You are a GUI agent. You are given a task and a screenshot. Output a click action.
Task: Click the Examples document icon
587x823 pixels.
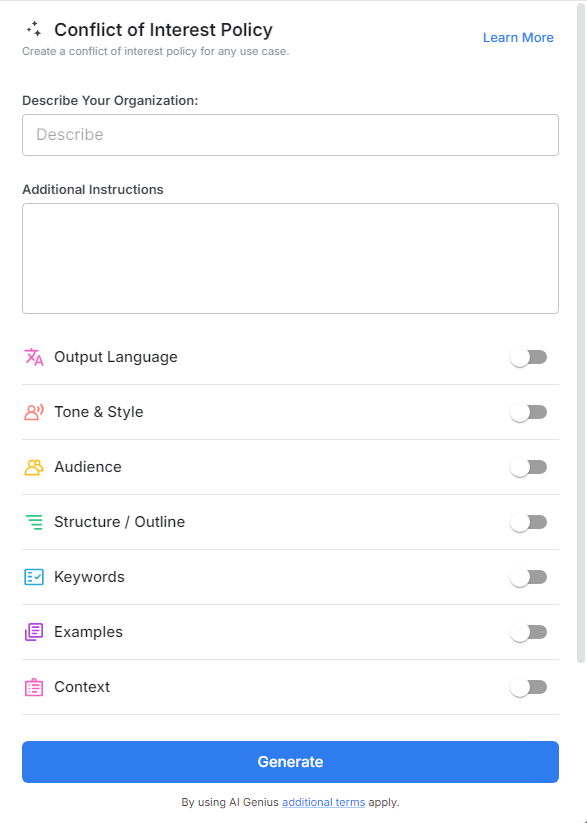click(x=32, y=632)
